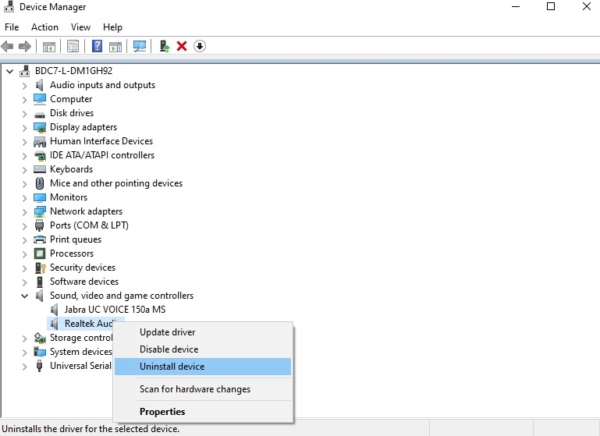Click the Update device driver toolbar icon
This screenshot has width=600, height=436.
point(165,46)
